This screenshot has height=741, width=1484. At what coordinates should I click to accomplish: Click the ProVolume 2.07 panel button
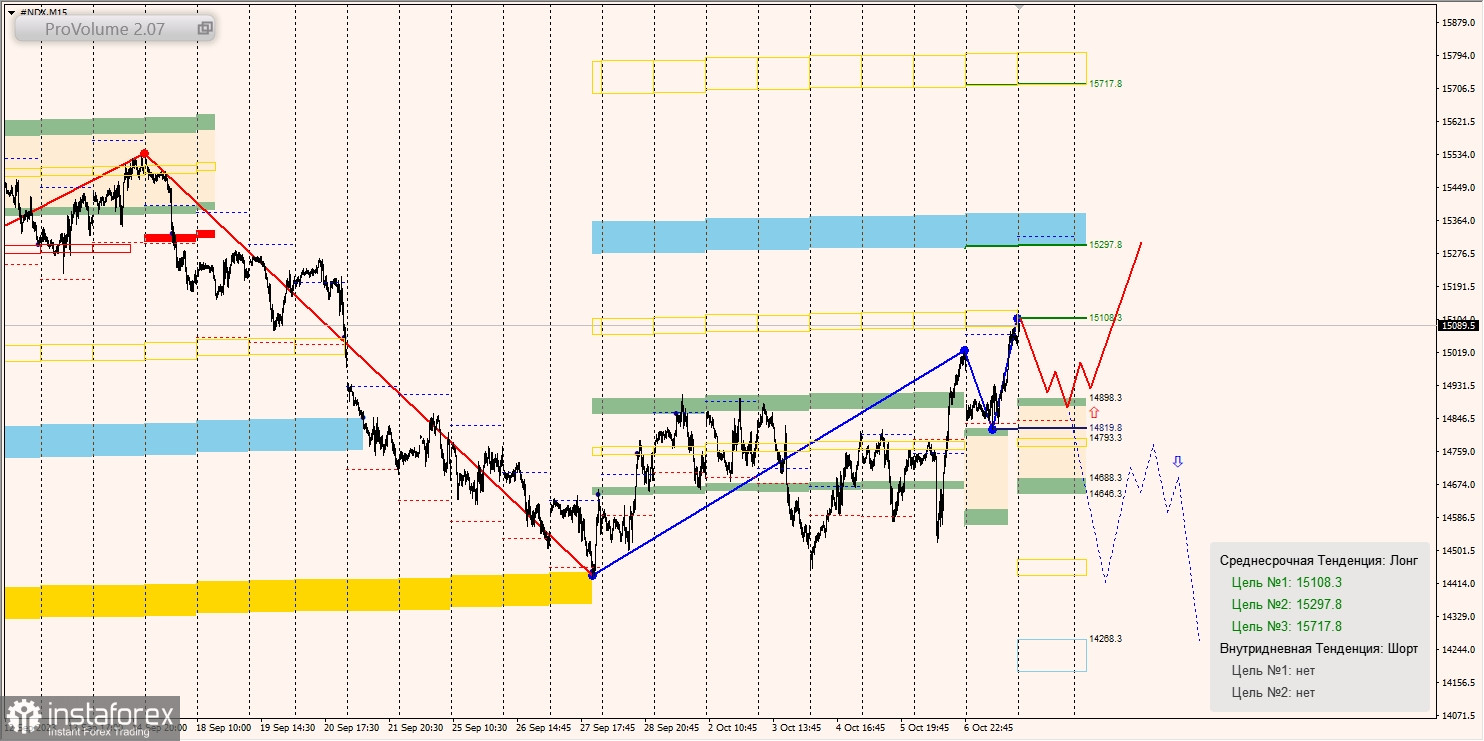(114, 30)
